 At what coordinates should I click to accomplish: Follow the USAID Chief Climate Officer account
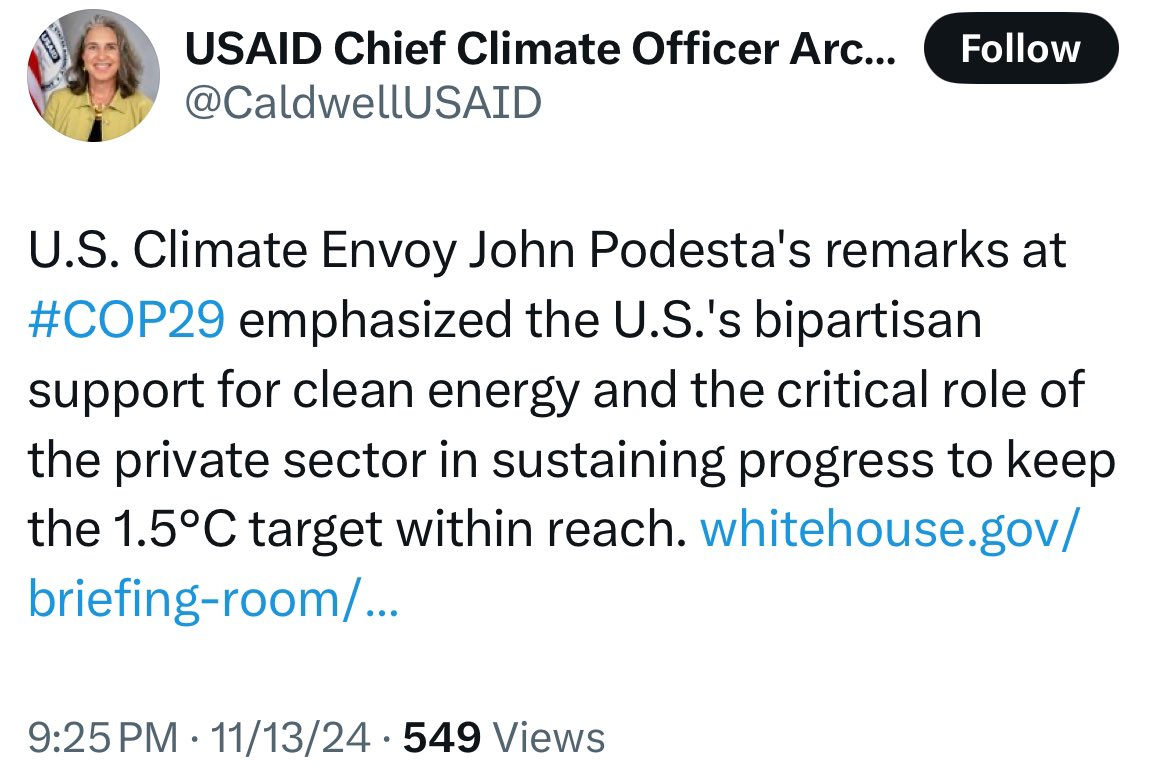click(1021, 48)
